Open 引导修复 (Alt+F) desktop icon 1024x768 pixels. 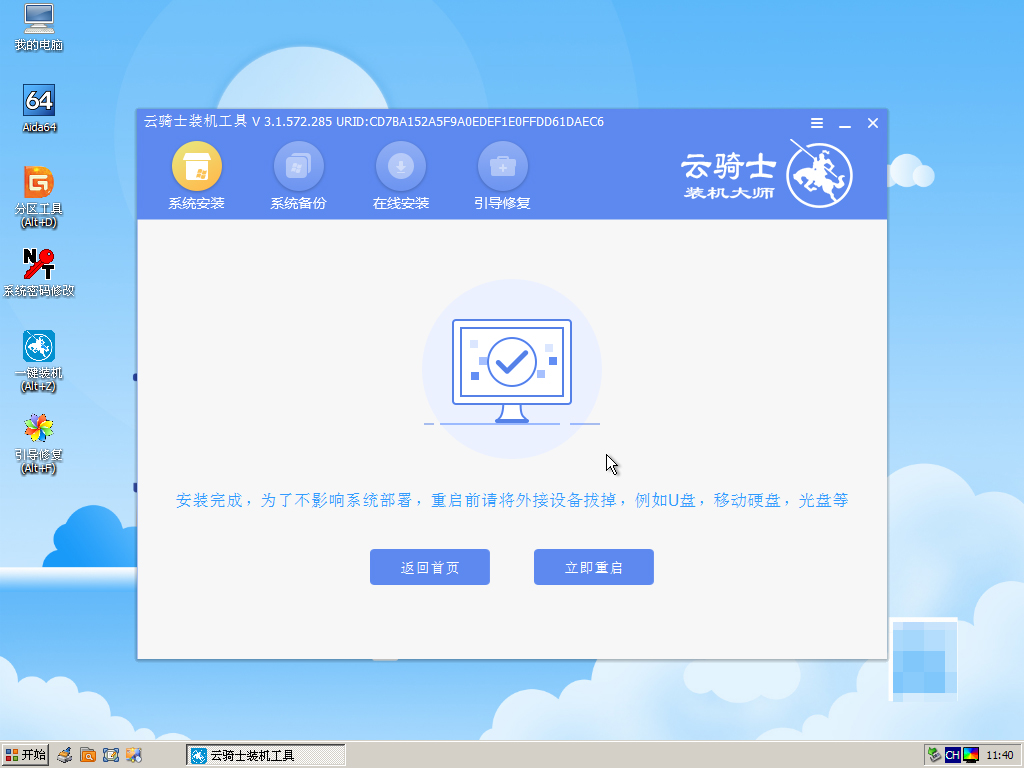39,443
